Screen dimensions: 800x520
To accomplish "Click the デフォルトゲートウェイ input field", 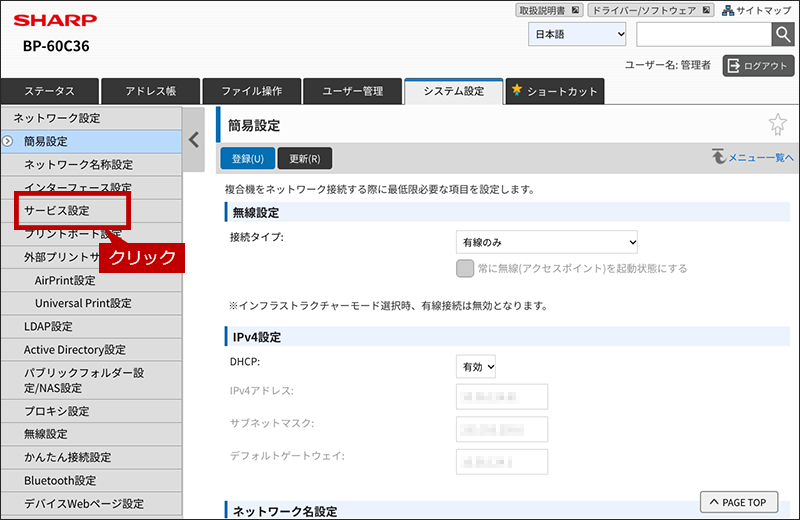I will tap(502, 462).
